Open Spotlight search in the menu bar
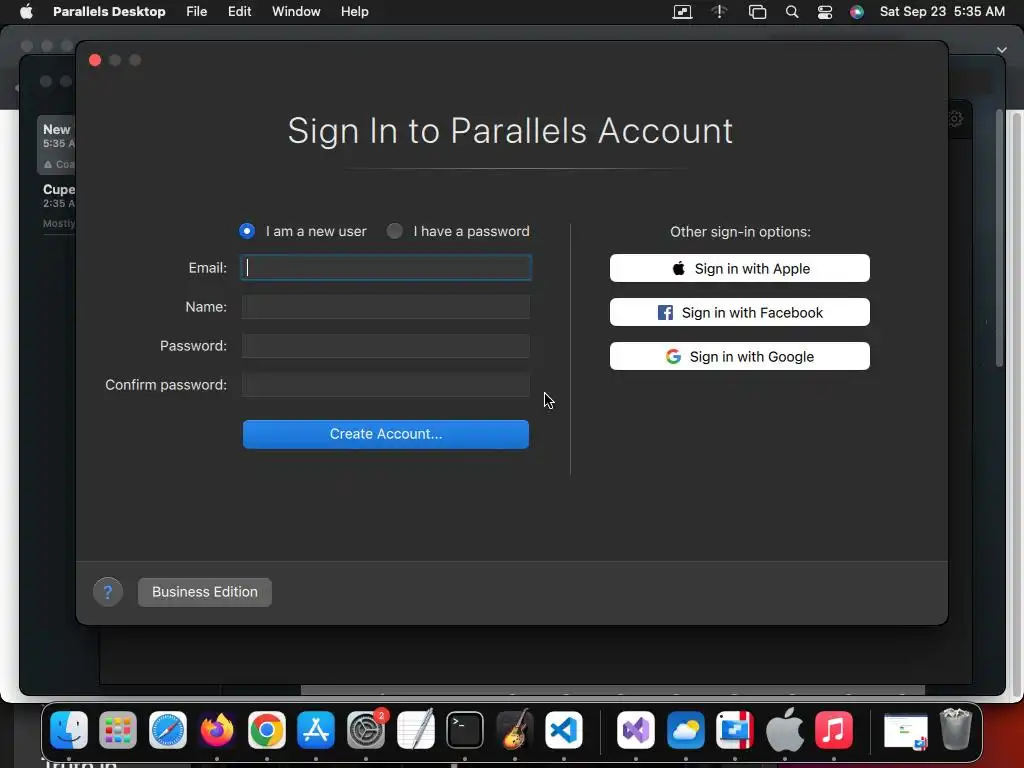The height and width of the screenshot is (768, 1024). (x=792, y=12)
